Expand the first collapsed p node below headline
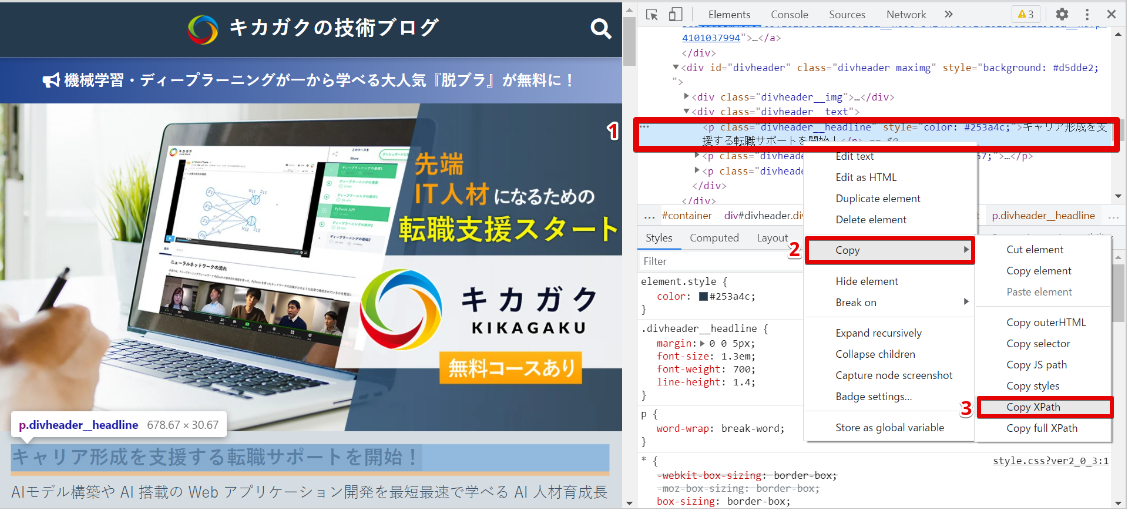Image resolution: width=1127 pixels, height=509 pixels. [696, 156]
